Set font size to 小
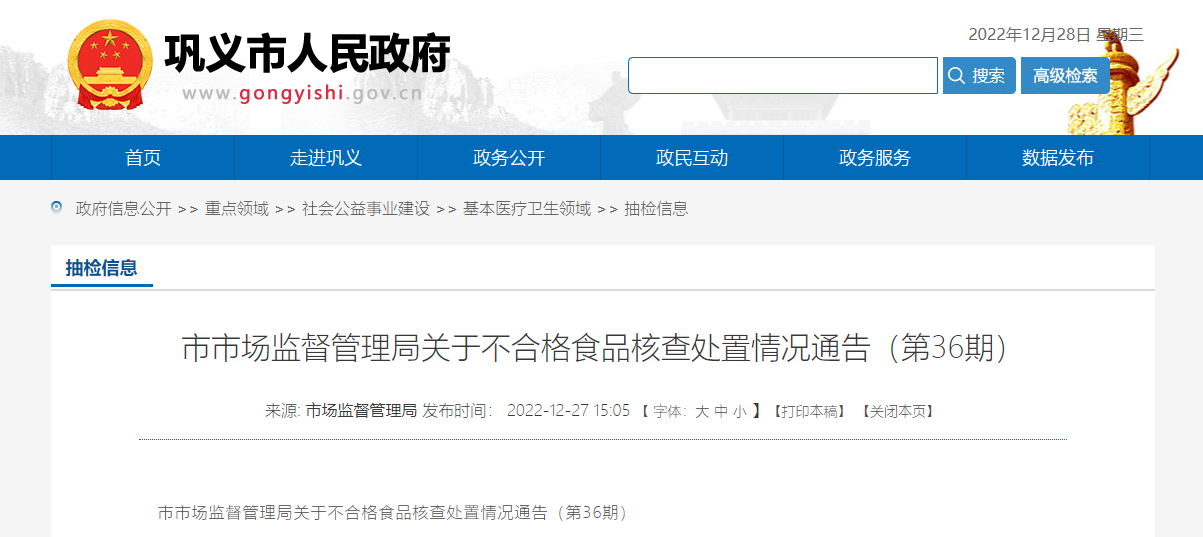1203x537 pixels. pyautogui.click(x=739, y=411)
